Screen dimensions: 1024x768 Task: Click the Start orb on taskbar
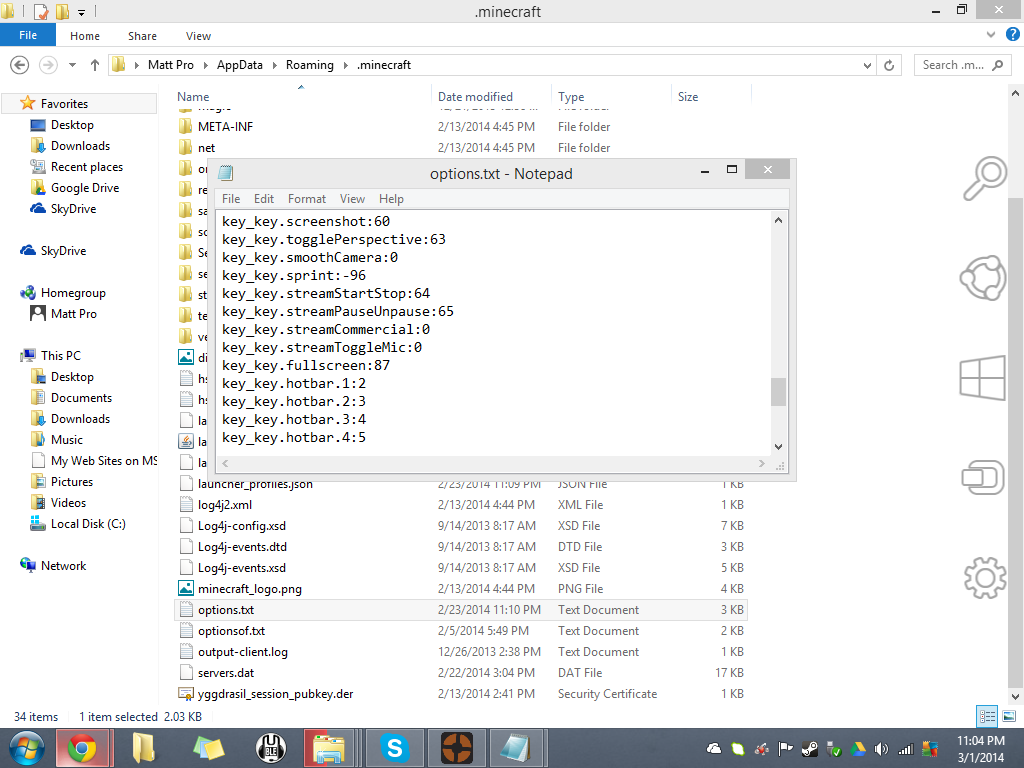click(x=27, y=748)
